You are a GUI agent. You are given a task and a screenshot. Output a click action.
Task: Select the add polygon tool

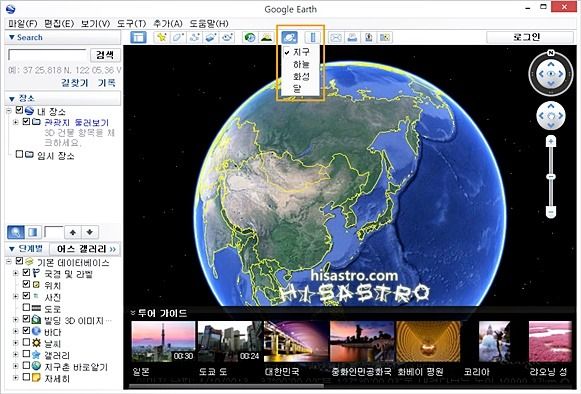[x=178, y=37]
